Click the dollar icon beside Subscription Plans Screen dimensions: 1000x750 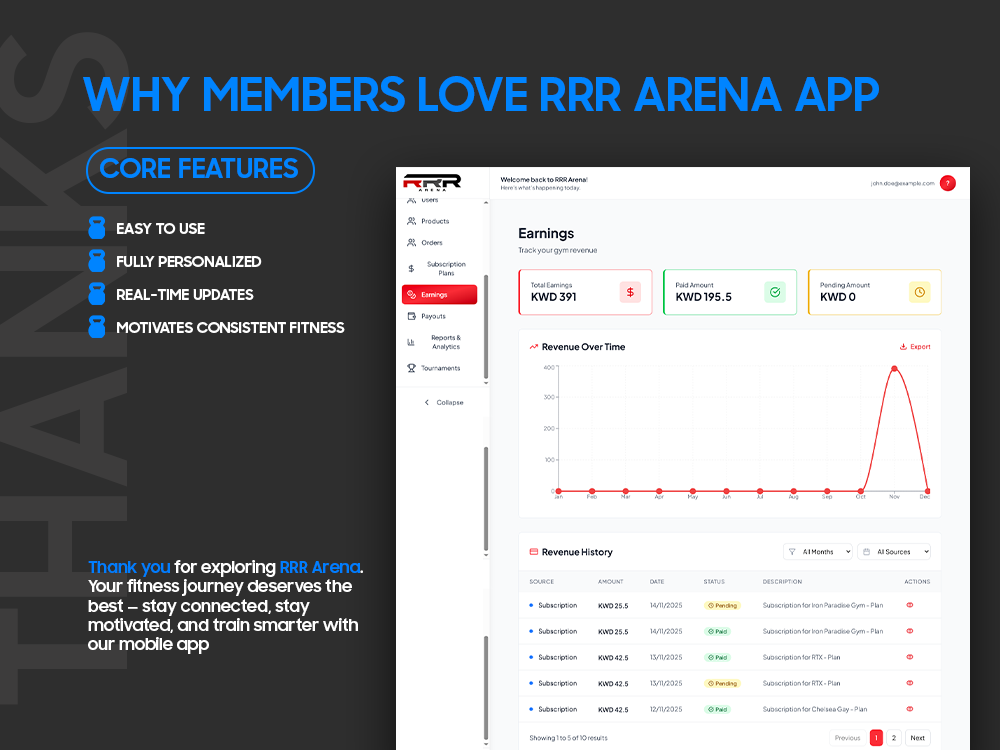(411, 268)
